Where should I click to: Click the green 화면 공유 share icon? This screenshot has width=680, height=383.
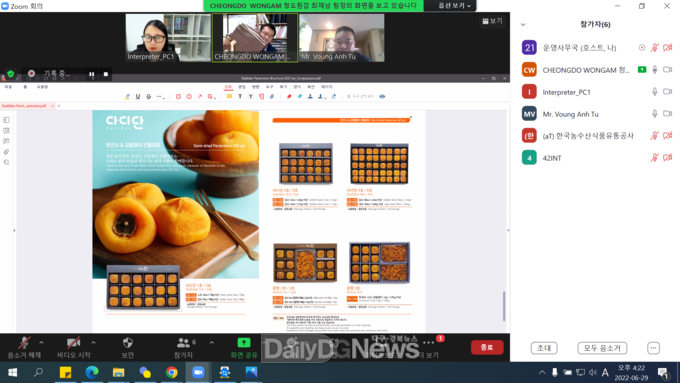point(244,343)
